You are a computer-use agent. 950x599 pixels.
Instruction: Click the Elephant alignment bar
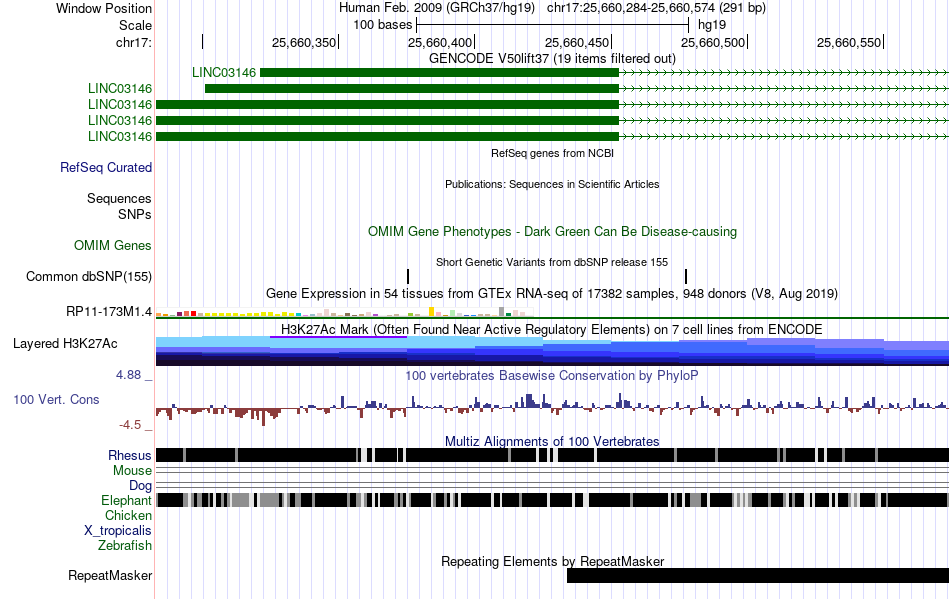pos(552,500)
